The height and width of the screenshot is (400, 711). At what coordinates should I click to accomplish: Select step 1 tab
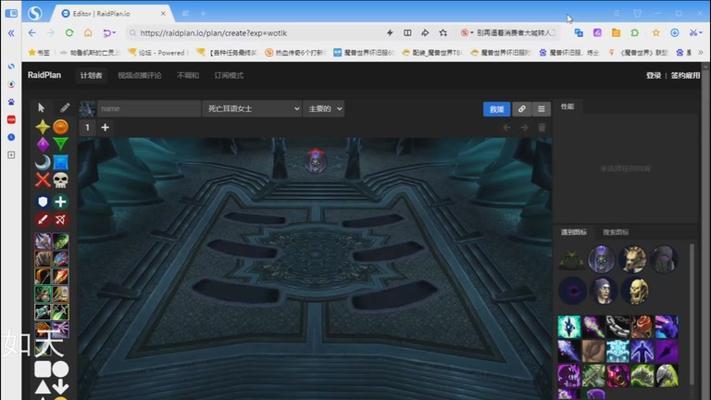tap(88, 128)
